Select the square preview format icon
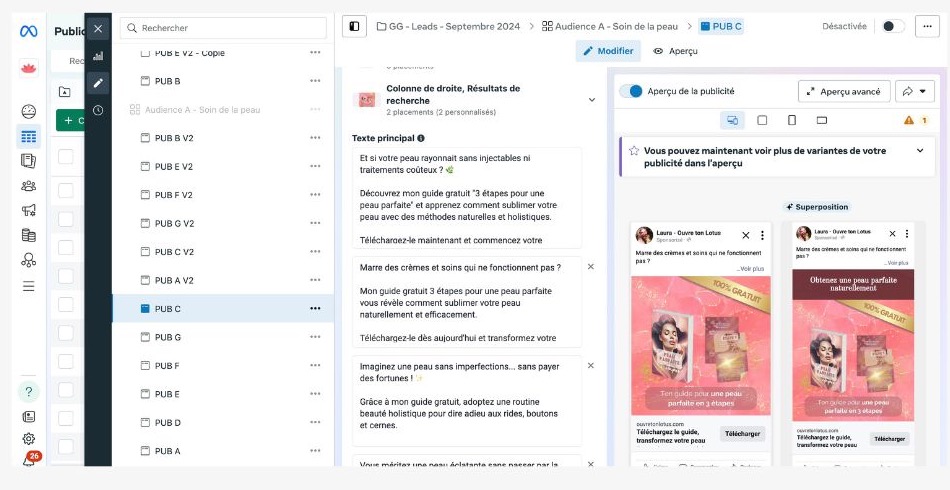The height and width of the screenshot is (490, 950). click(x=762, y=120)
